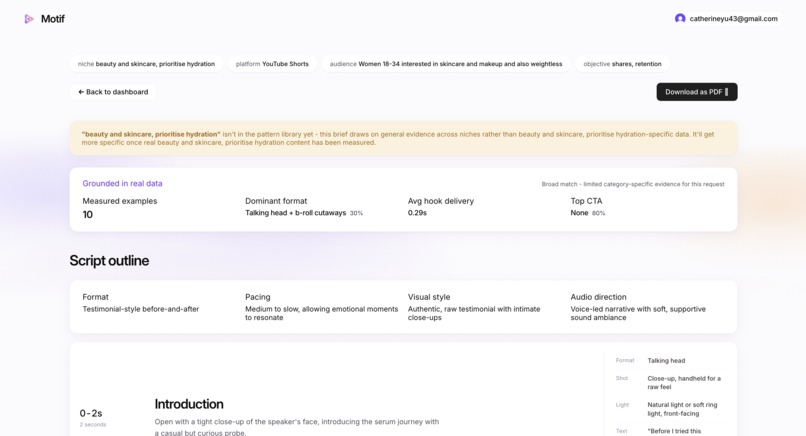
Task: Click the Introduction description paragraph
Action: (297, 427)
